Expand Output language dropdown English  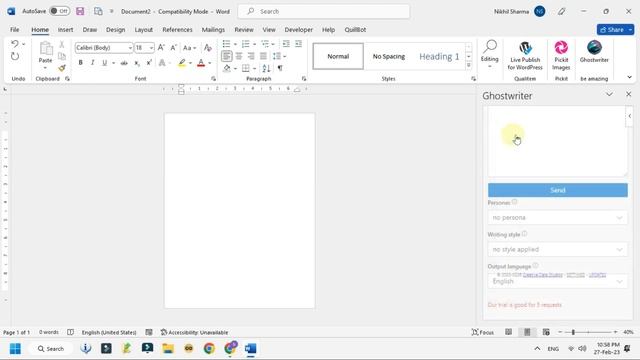558,281
